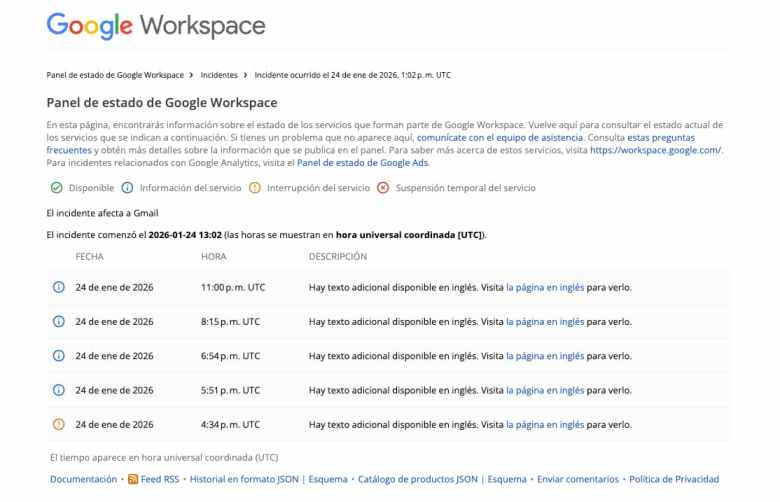Image resolution: width=780 pixels, height=502 pixels.
Task: Visit the workspace.google.com link
Action: [655, 149]
